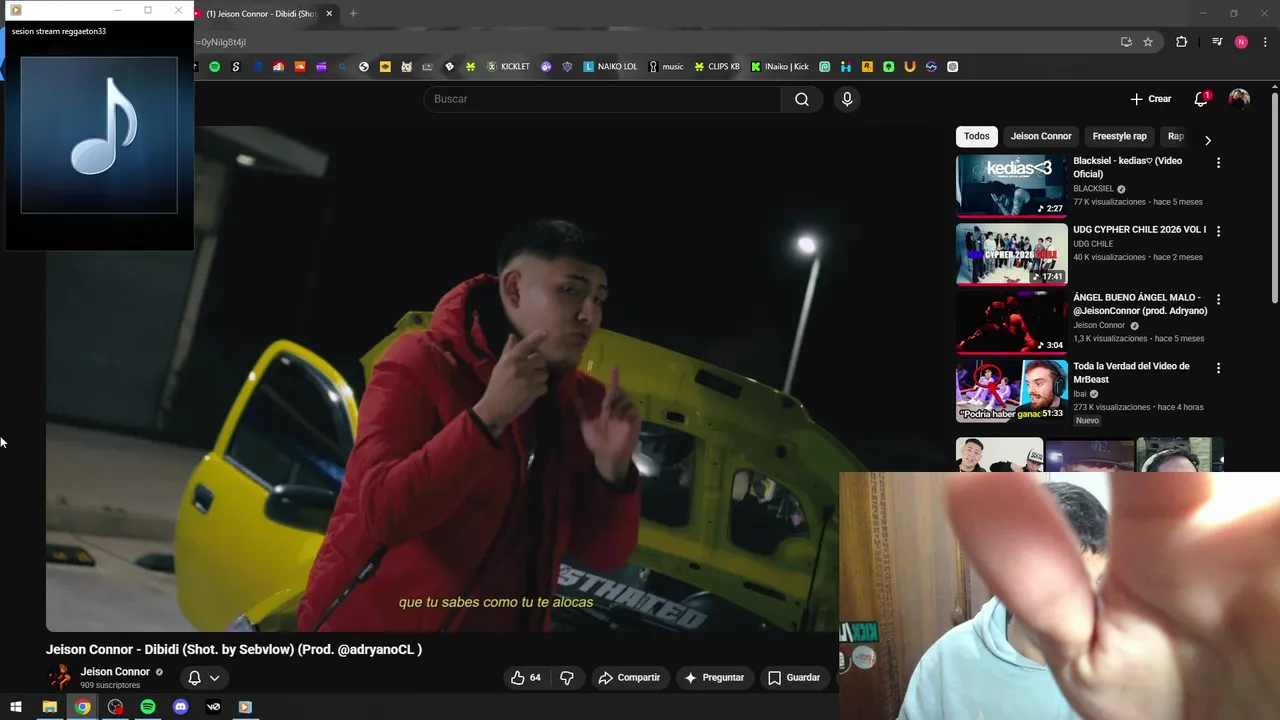This screenshot has height=720, width=1280.
Task: Open INaiko | Kick bookmark
Action: coord(779,67)
